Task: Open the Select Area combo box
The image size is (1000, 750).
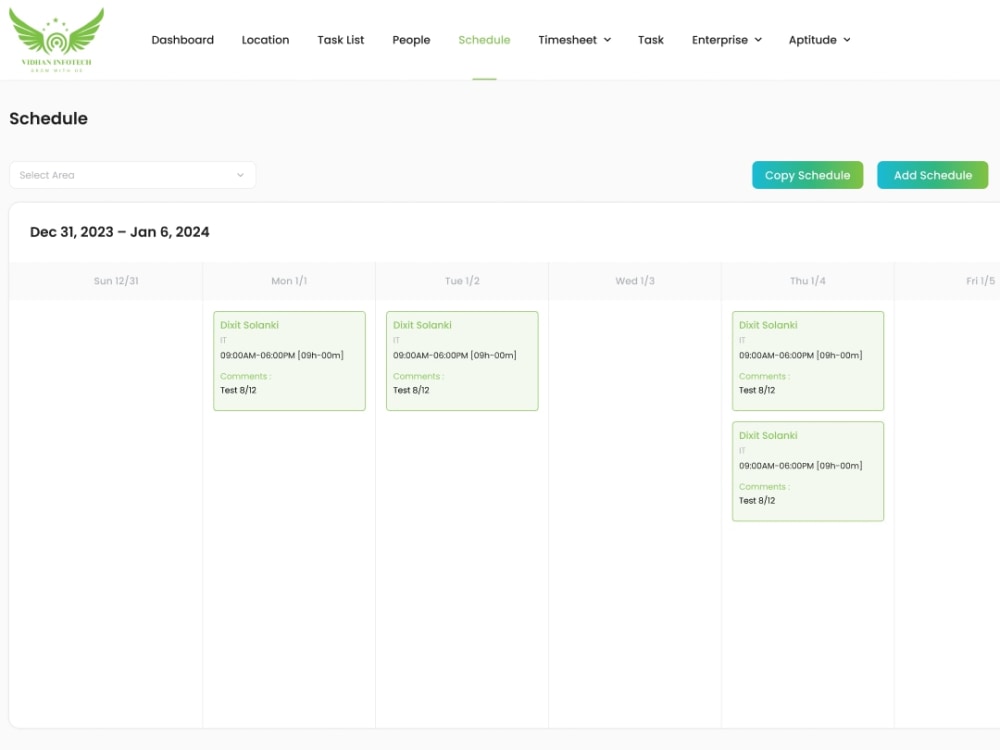Action: (x=133, y=175)
